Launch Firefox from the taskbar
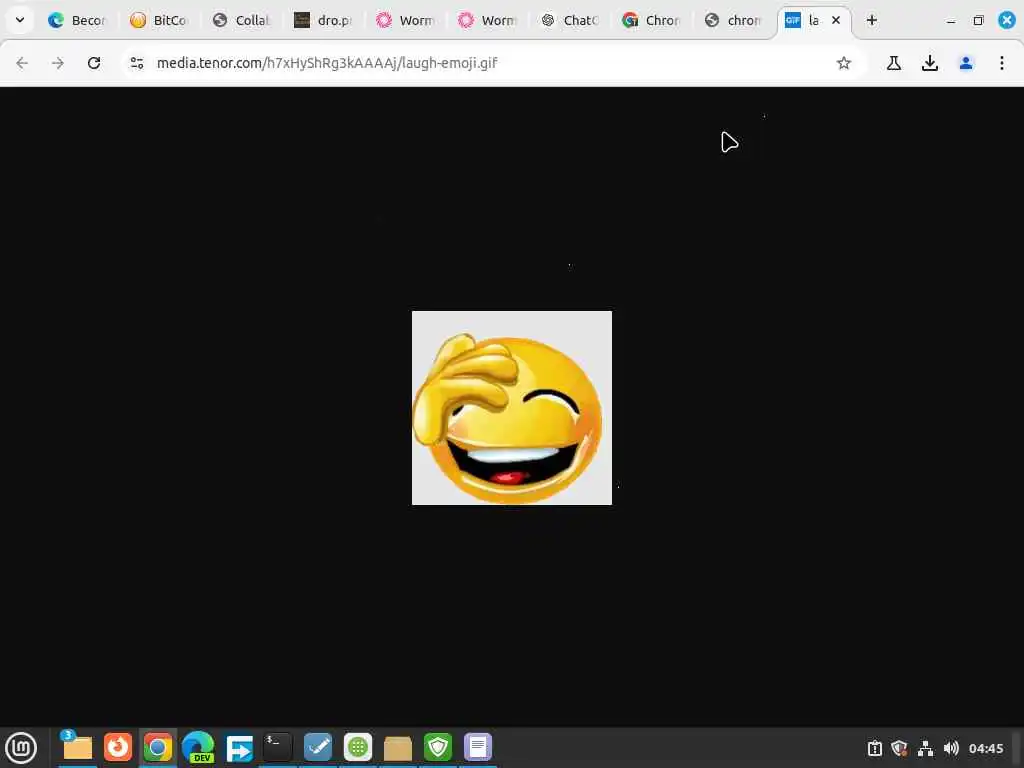 (118, 746)
